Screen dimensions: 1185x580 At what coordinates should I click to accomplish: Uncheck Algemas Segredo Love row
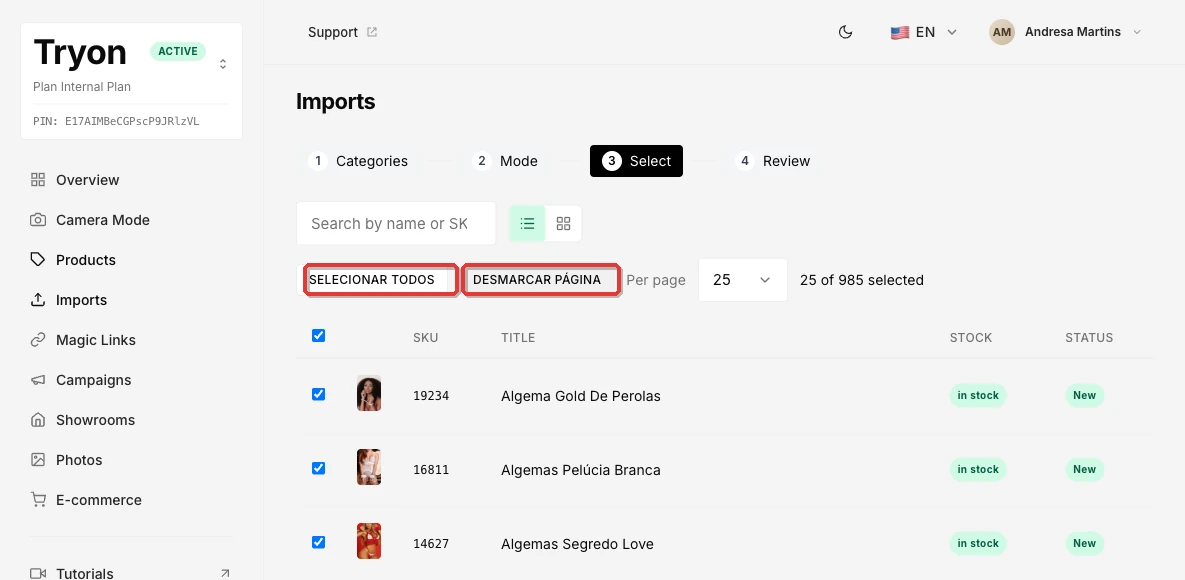tap(318, 542)
